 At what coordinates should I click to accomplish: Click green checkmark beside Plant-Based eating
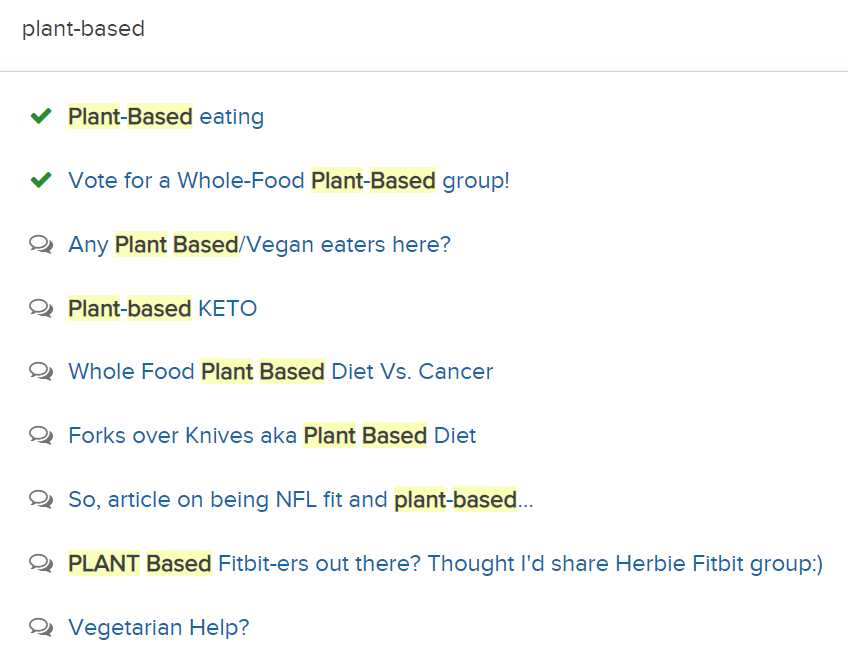[41, 116]
